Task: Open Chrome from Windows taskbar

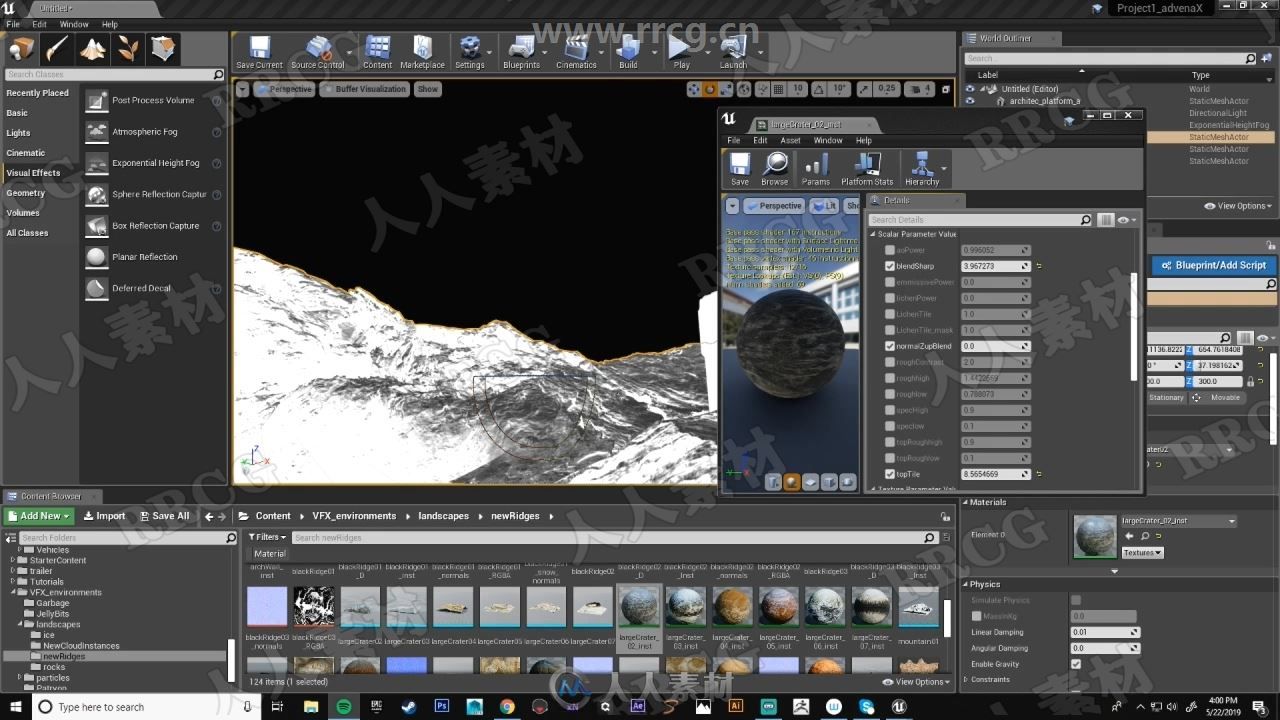Action: point(507,707)
